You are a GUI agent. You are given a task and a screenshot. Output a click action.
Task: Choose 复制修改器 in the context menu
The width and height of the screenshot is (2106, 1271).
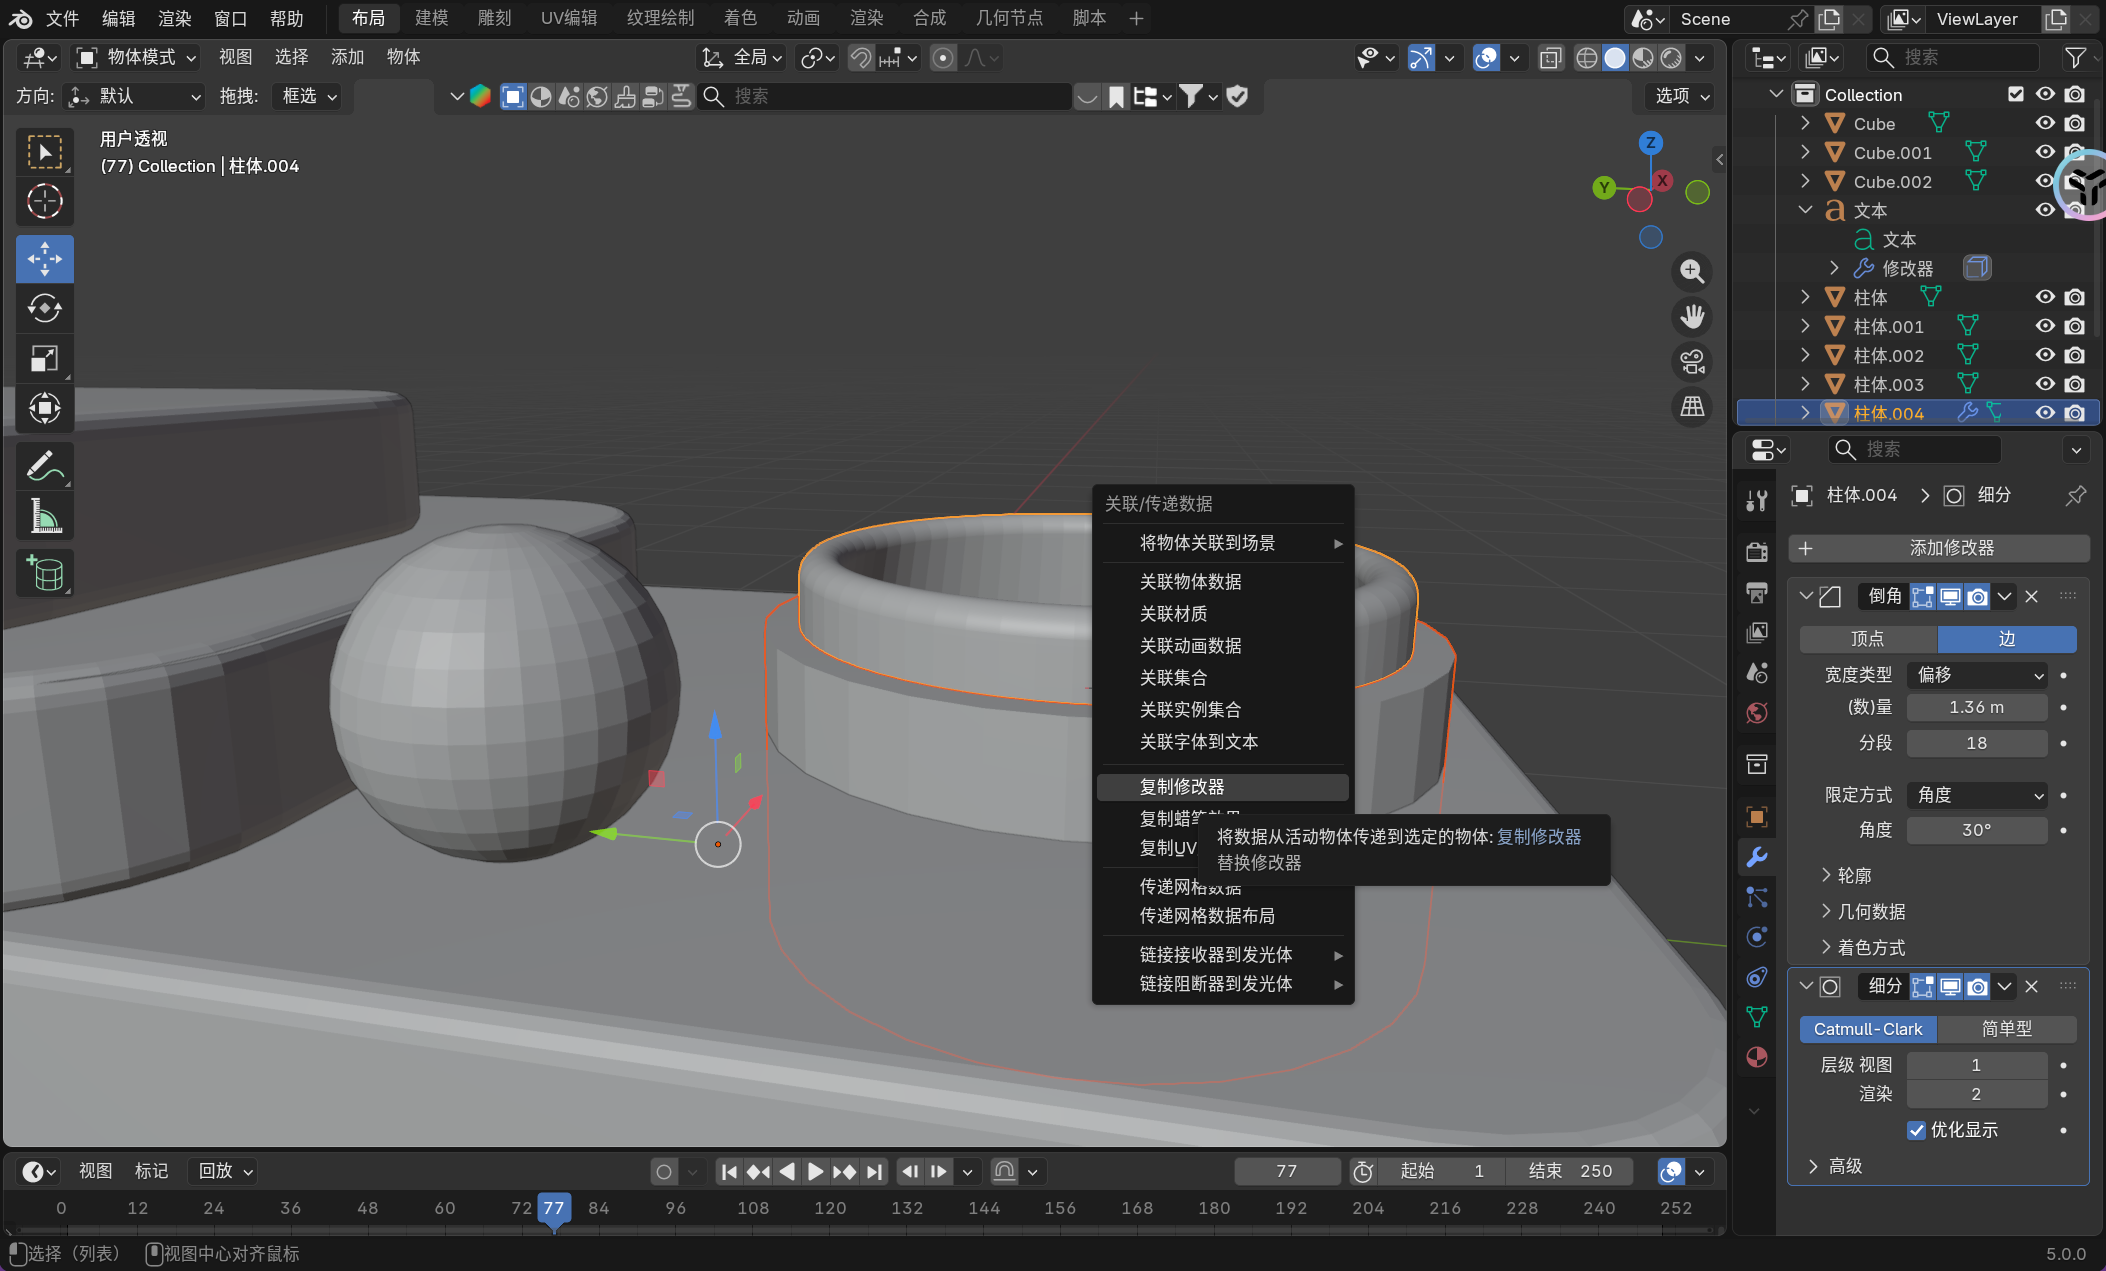click(x=1182, y=787)
